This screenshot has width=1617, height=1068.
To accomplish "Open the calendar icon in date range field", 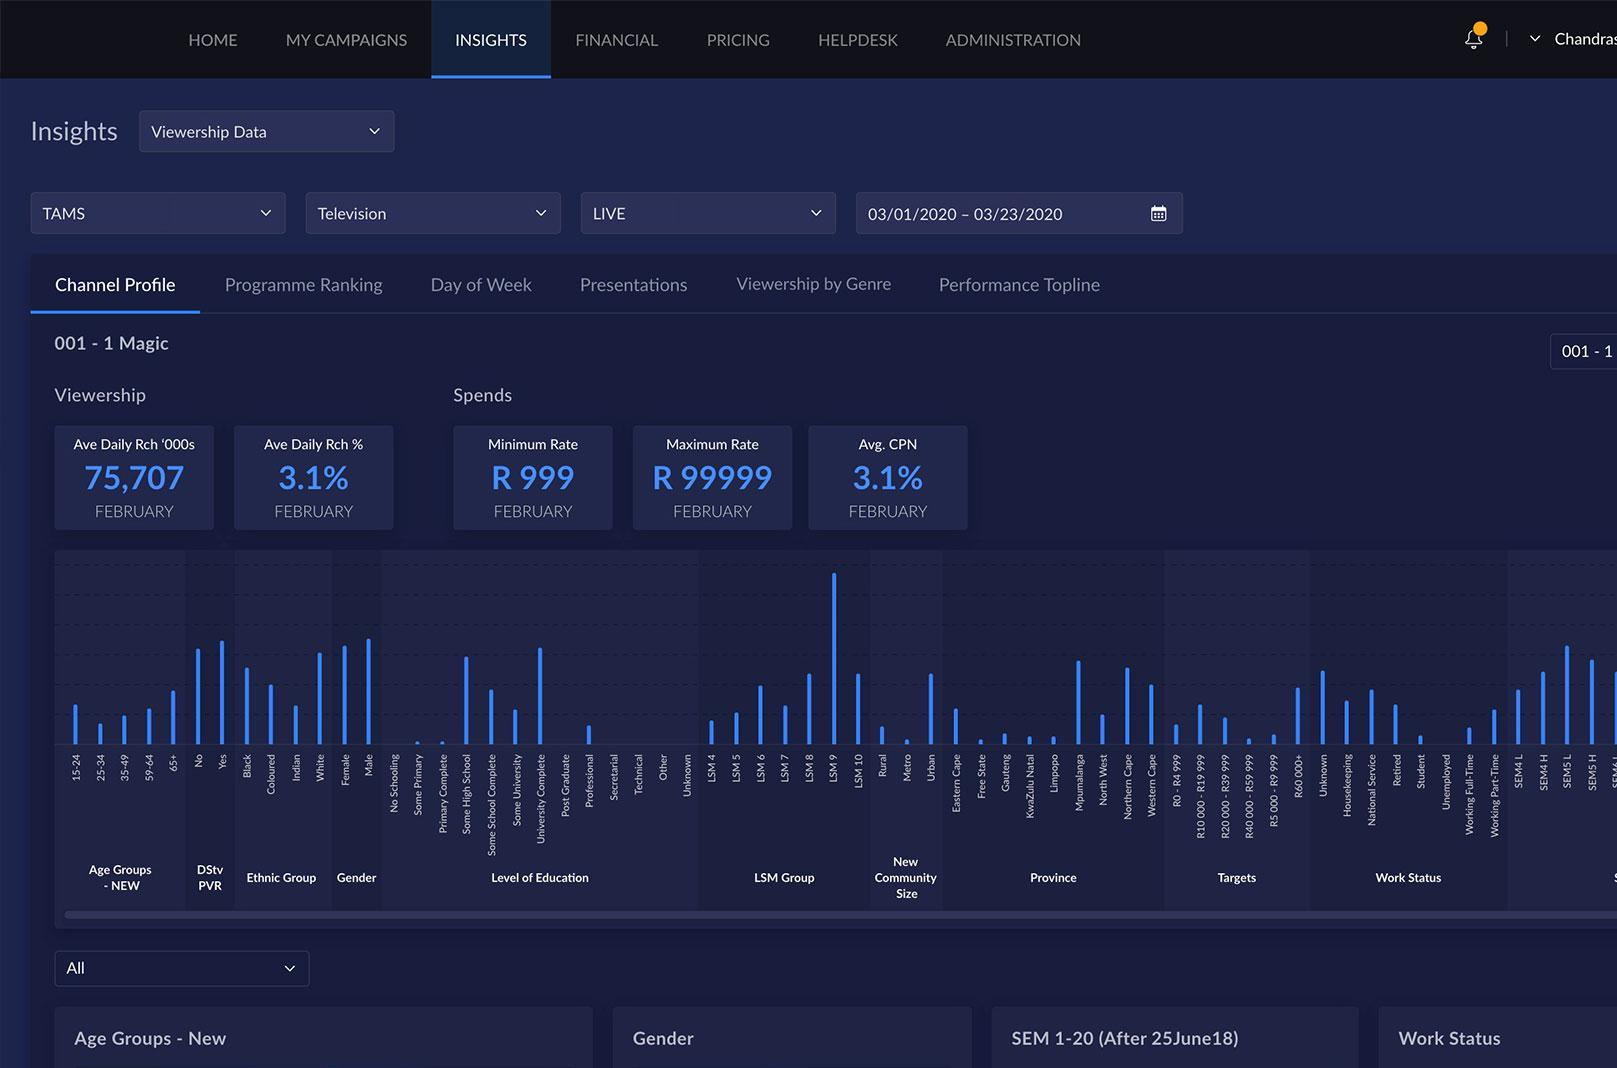I will 1158,213.
